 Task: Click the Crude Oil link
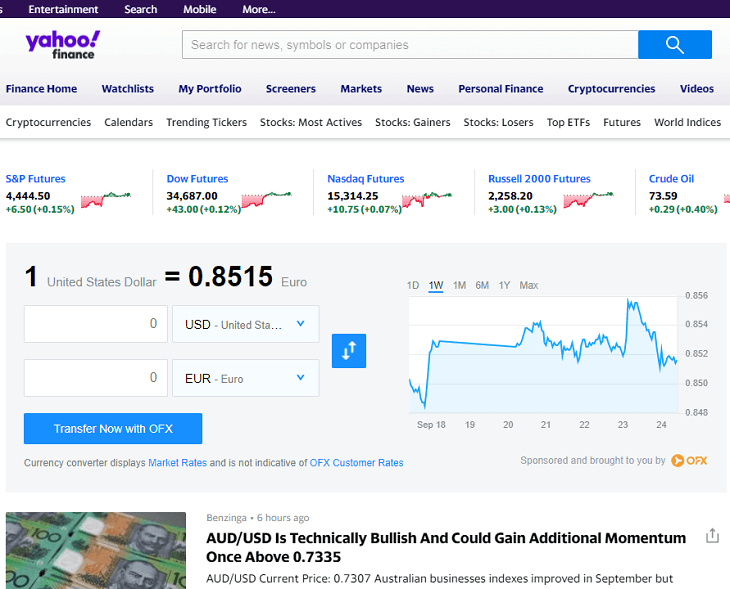[671, 179]
